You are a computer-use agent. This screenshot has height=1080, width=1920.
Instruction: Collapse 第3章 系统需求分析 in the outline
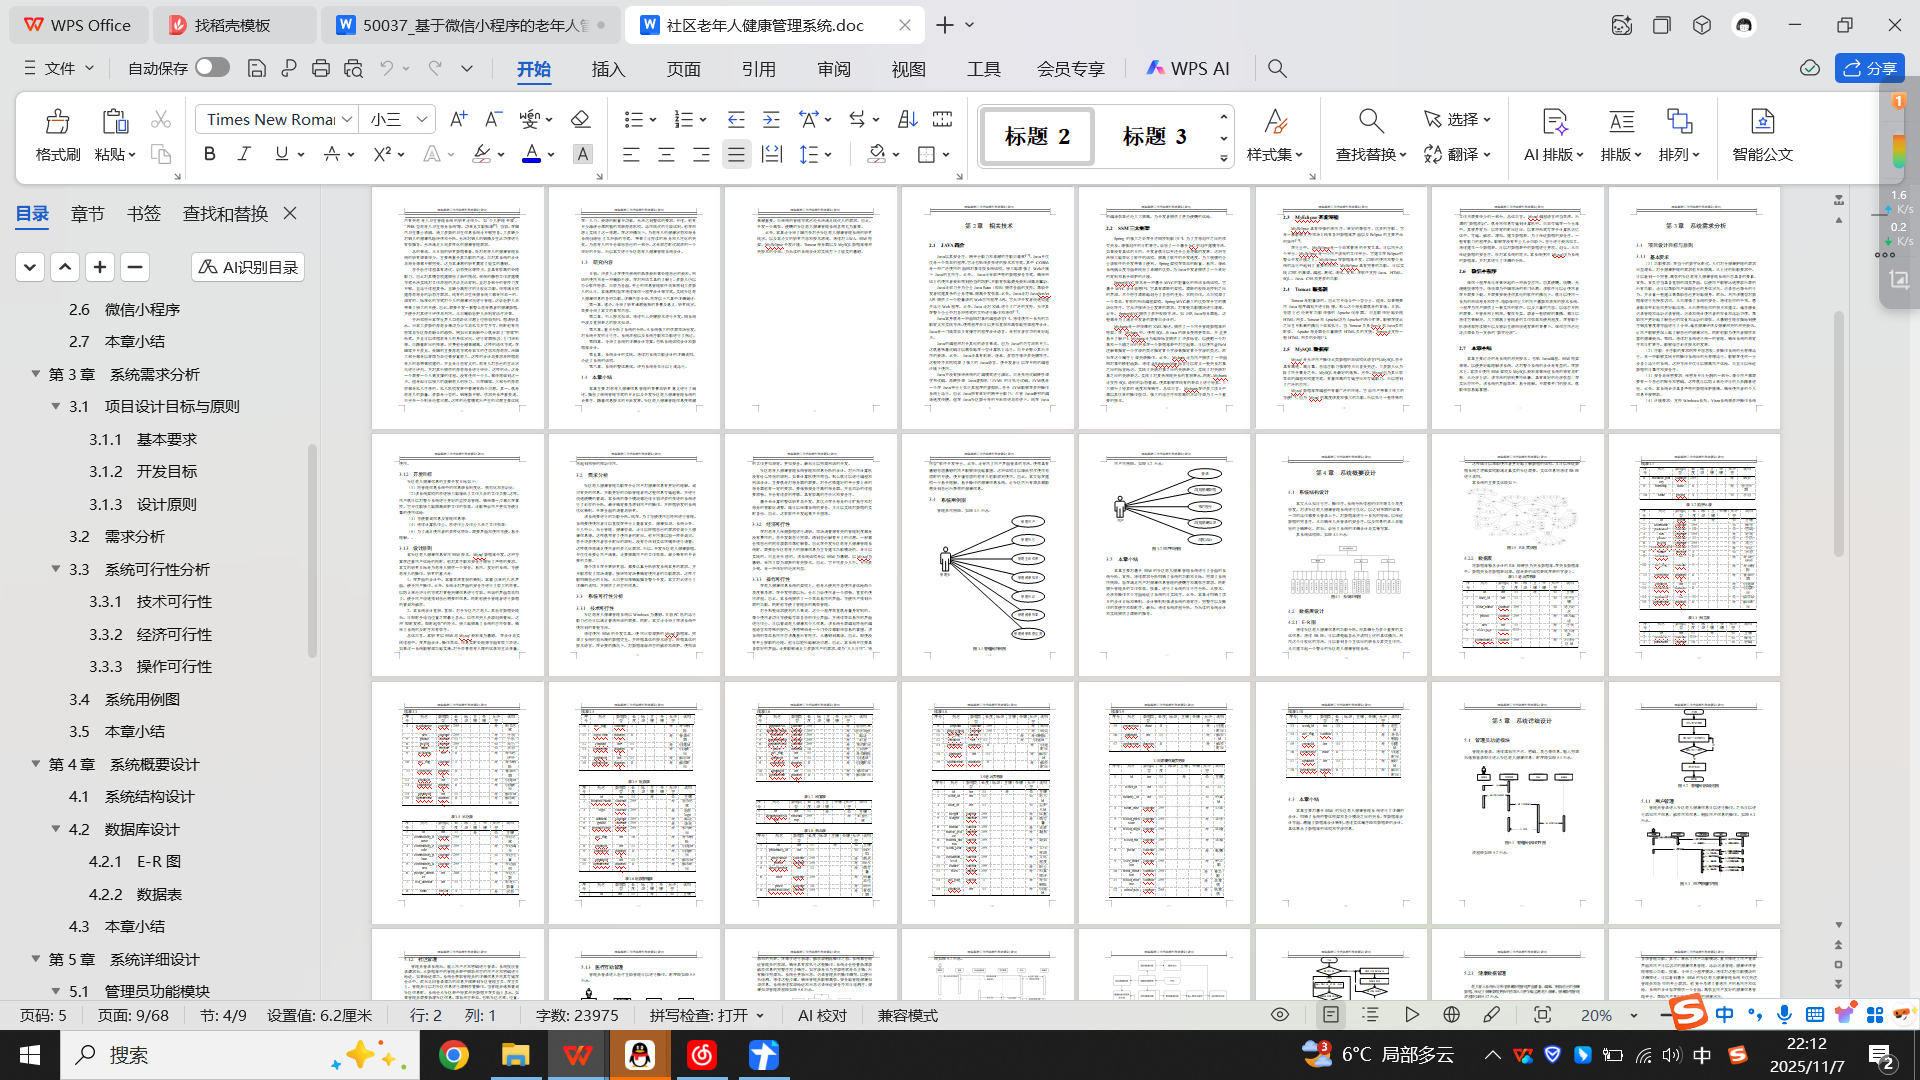click(36, 374)
